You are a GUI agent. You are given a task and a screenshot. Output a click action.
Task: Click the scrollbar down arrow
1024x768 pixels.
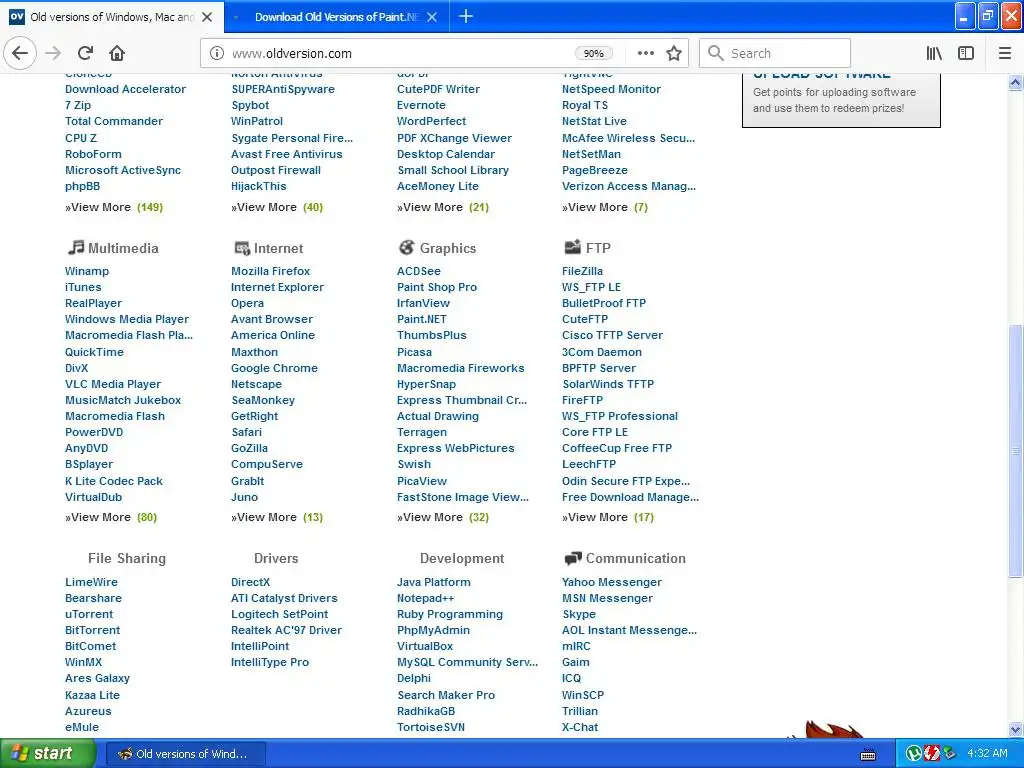click(x=1015, y=729)
